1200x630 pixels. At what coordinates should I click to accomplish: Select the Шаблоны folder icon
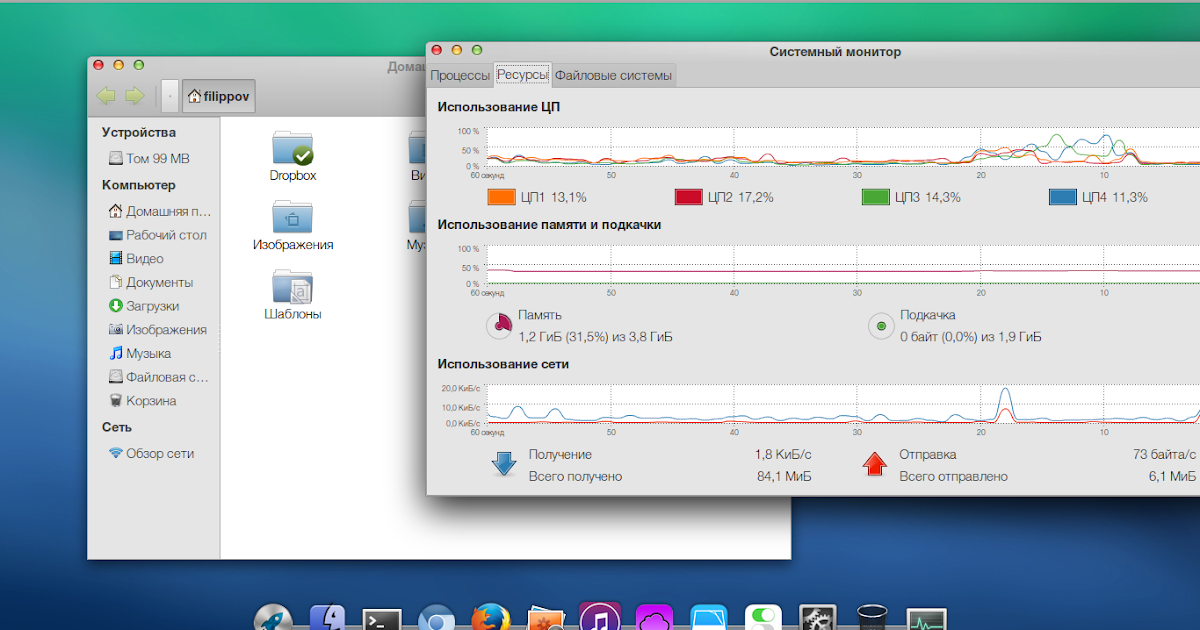293,287
